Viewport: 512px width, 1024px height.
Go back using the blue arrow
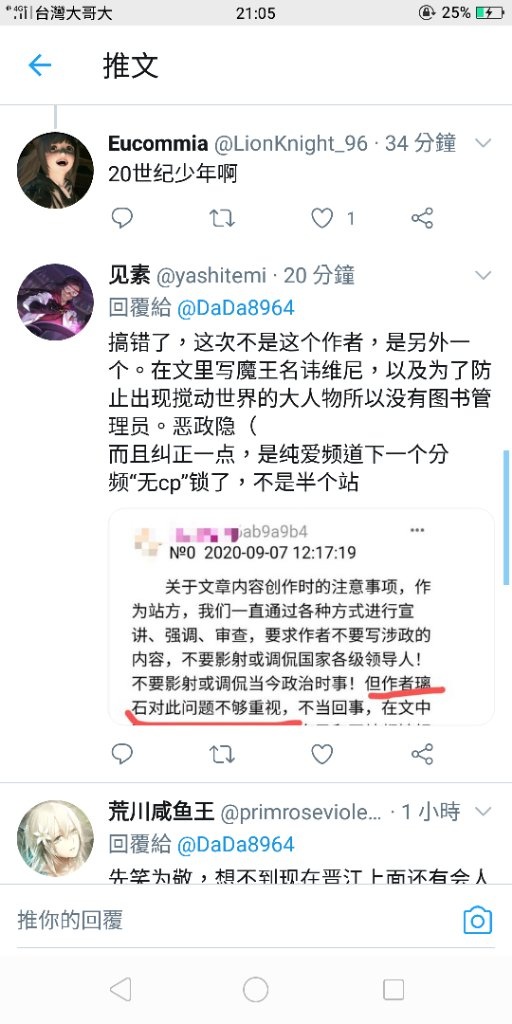point(40,65)
